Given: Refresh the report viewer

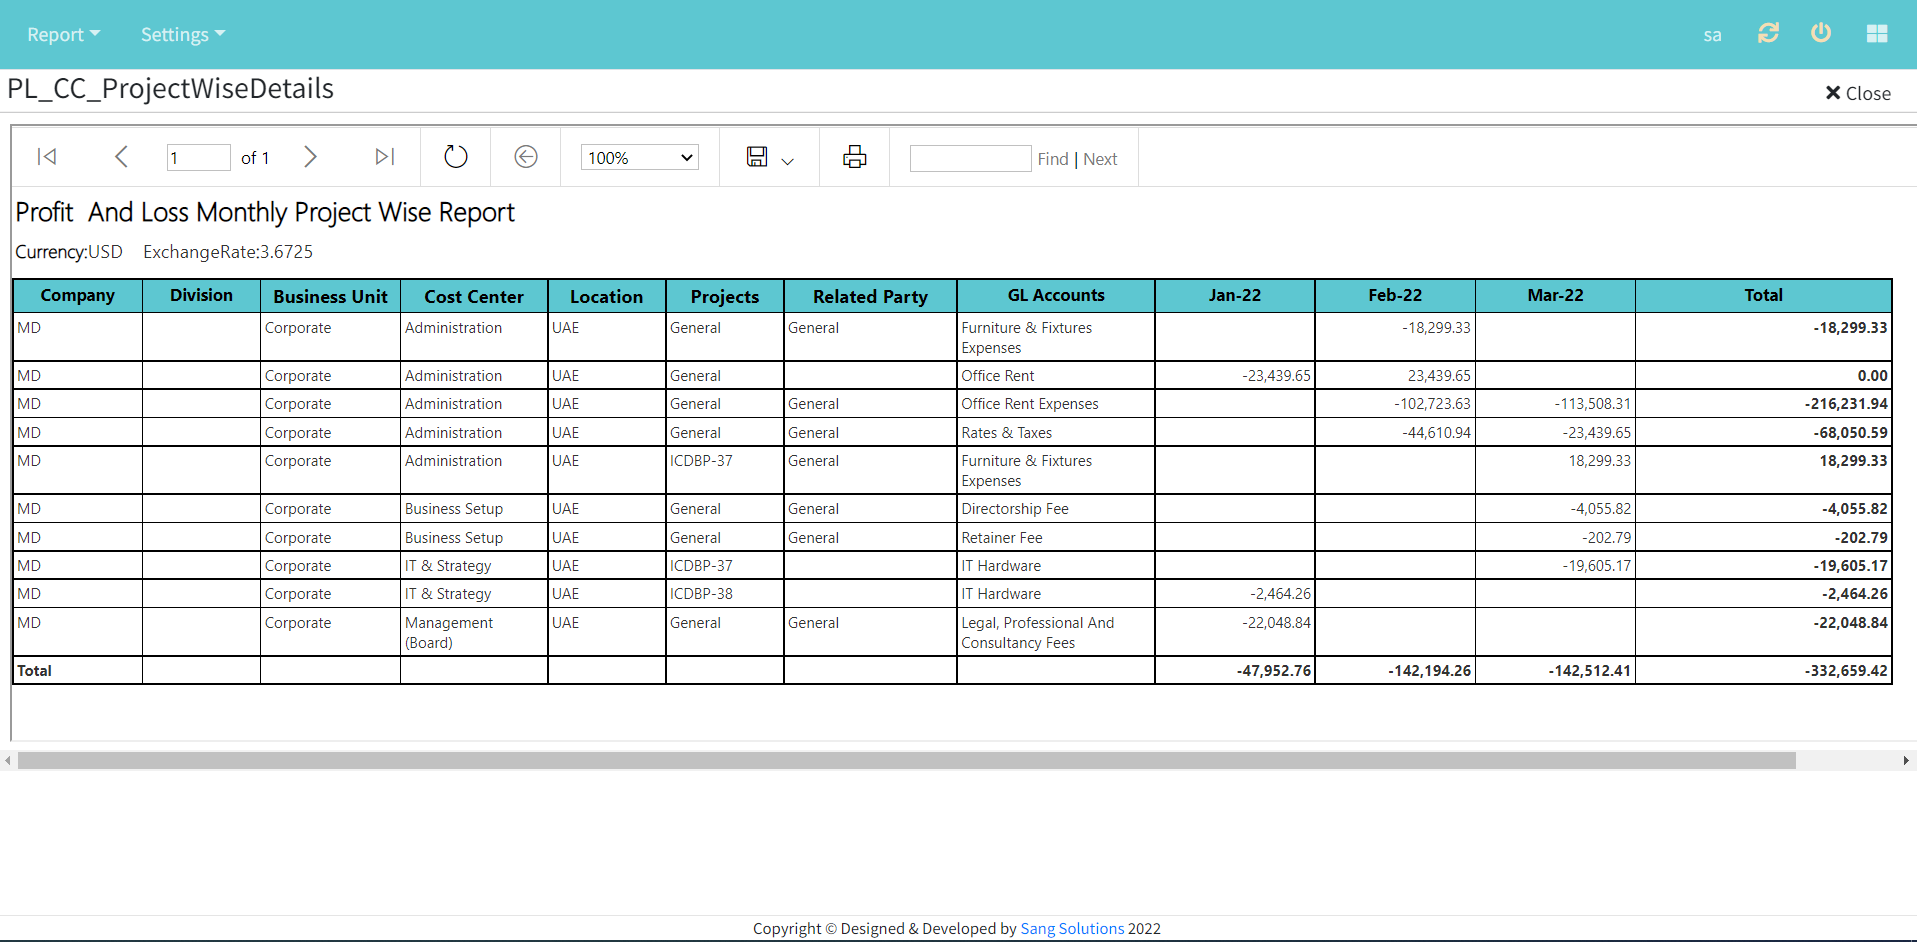Looking at the screenshot, I should click(x=455, y=157).
